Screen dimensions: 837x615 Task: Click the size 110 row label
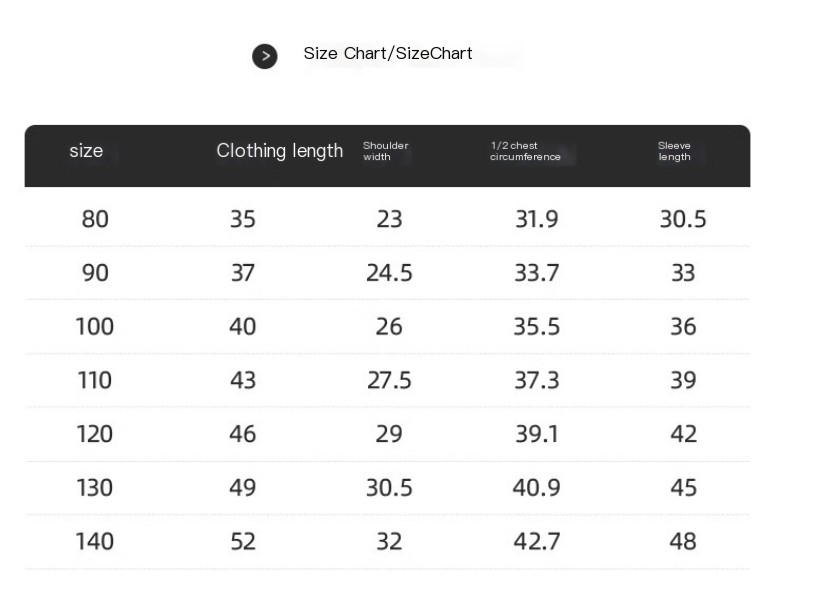95,381
